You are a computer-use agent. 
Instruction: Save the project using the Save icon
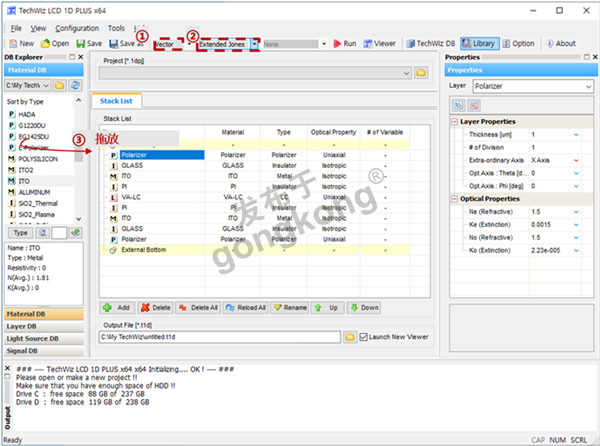pos(89,44)
